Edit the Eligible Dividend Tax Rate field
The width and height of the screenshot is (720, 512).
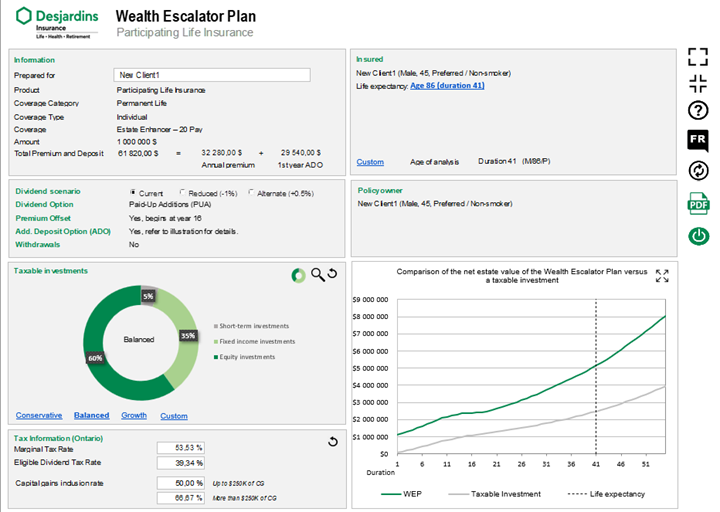180,463
